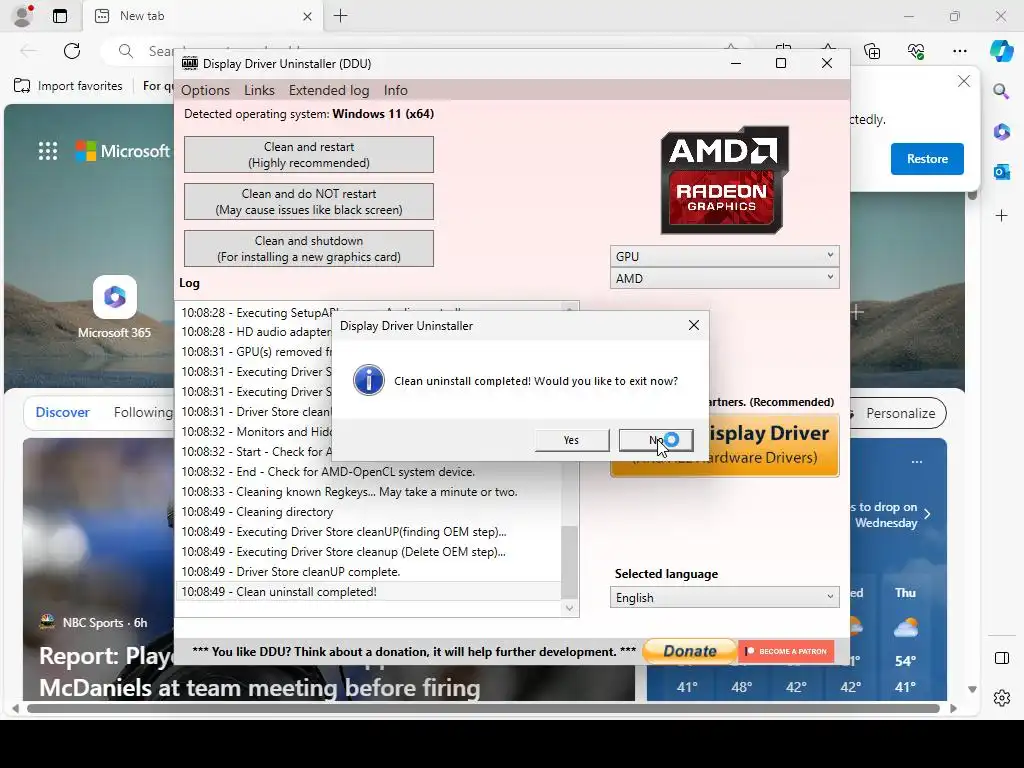Open the Microsoft 365 sidebar icon
This screenshot has width=1024, height=768.
1002,132
